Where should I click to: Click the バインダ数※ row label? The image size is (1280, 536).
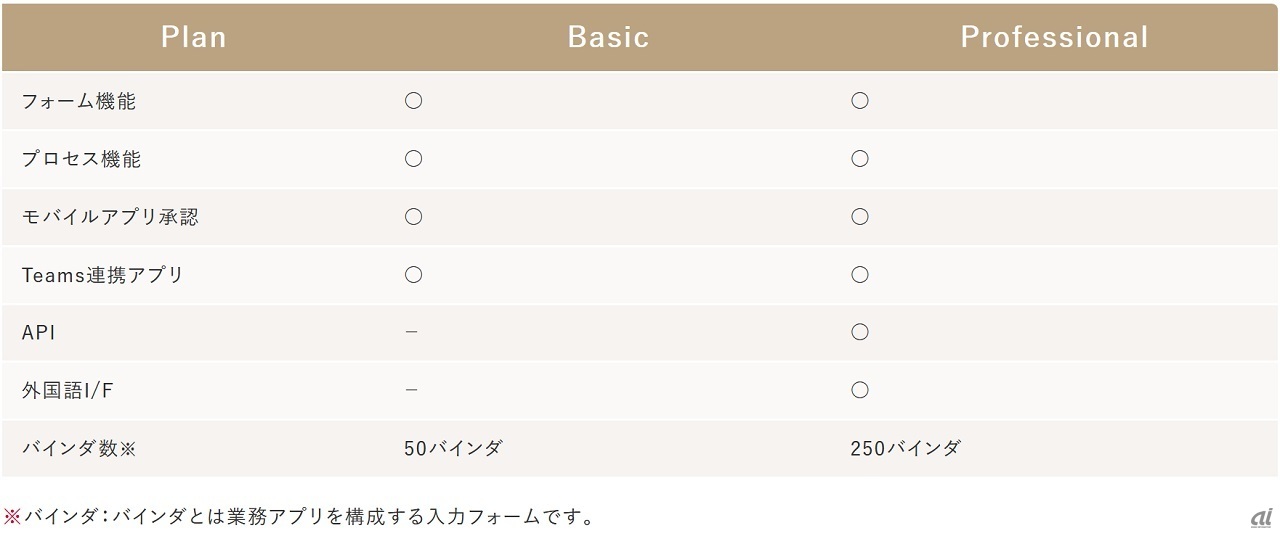pos(78,448)
